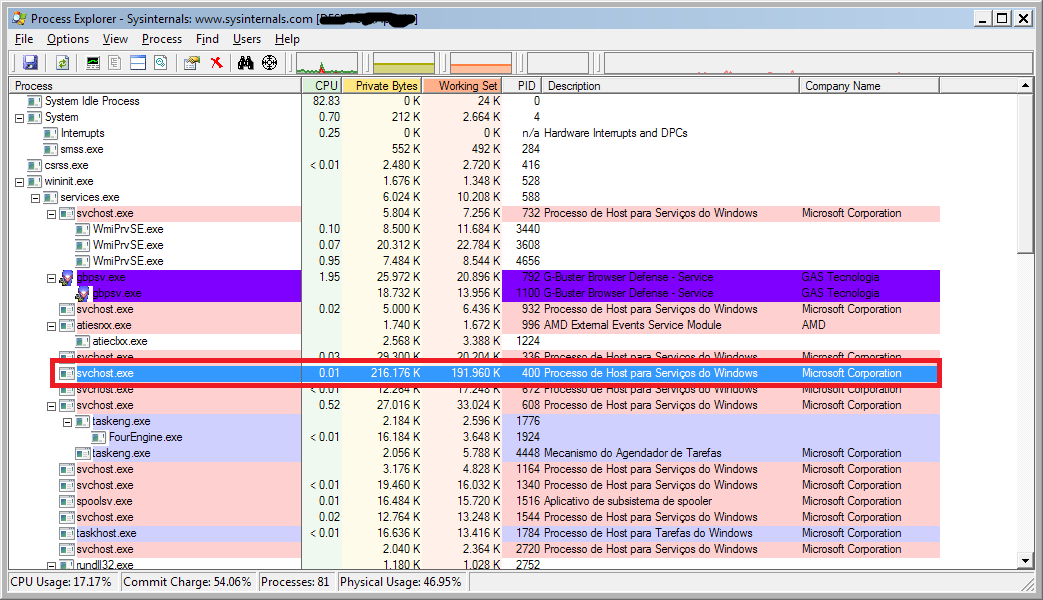Click 'Physical Usage: 46.95%' in status bar

(400, 582)
